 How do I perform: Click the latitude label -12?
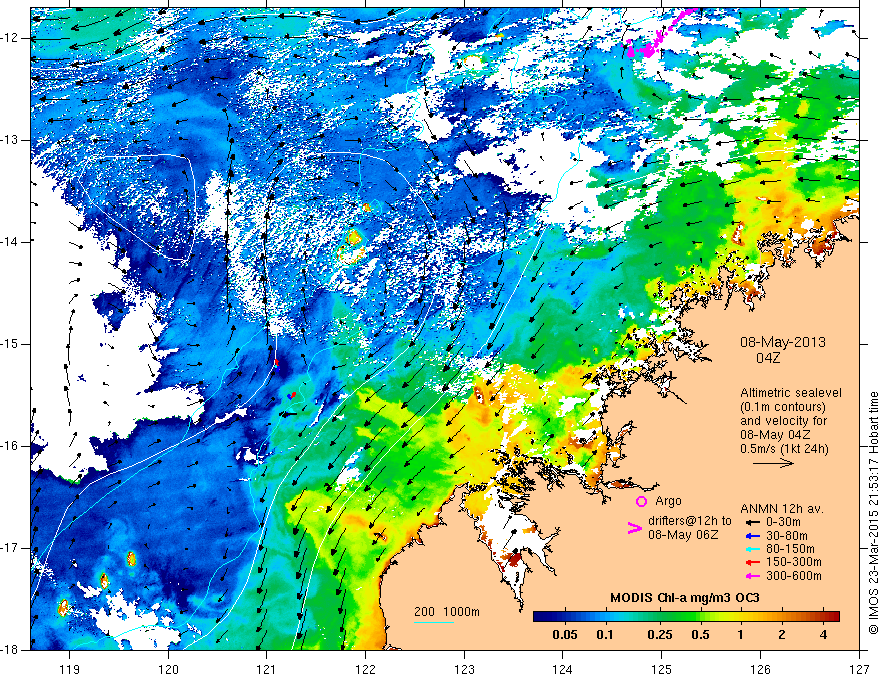10,38
